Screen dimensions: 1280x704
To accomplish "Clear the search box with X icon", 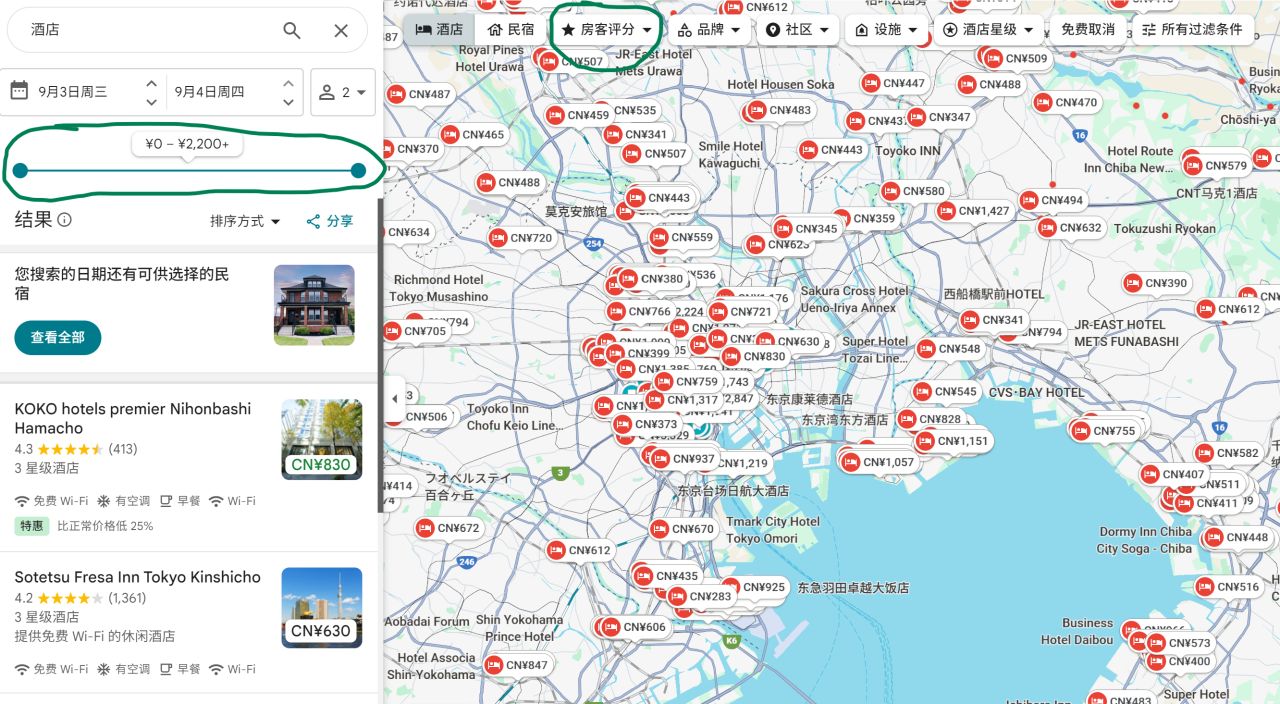I will pos(341,31).
